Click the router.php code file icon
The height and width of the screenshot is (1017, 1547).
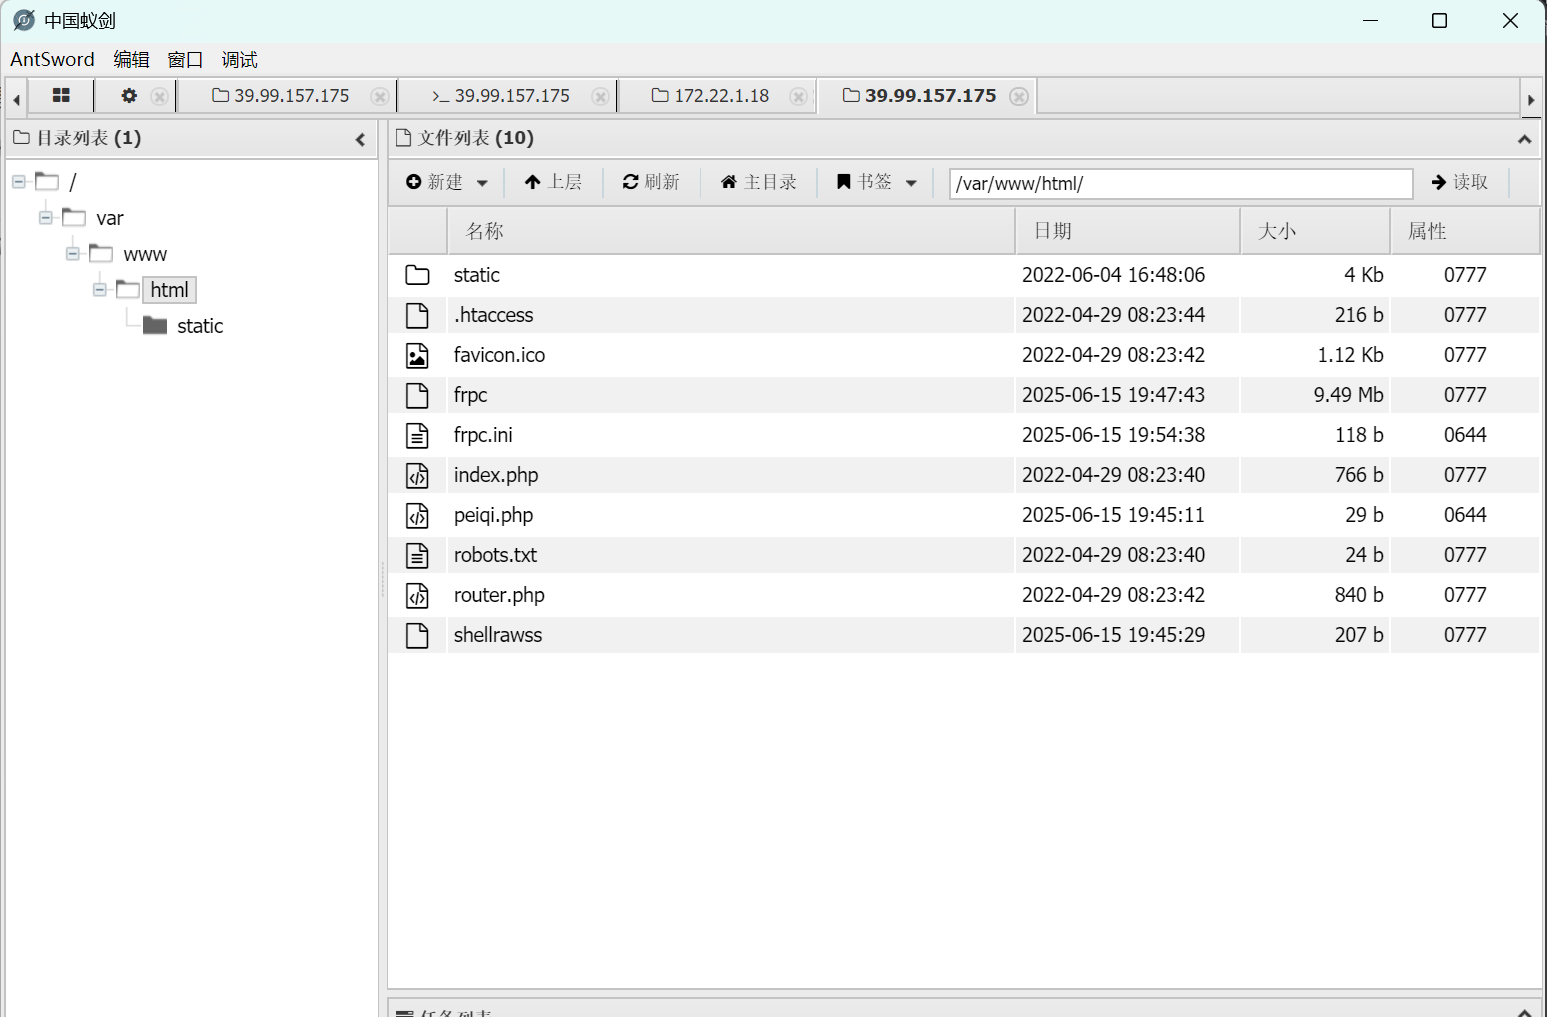point(417,595)
